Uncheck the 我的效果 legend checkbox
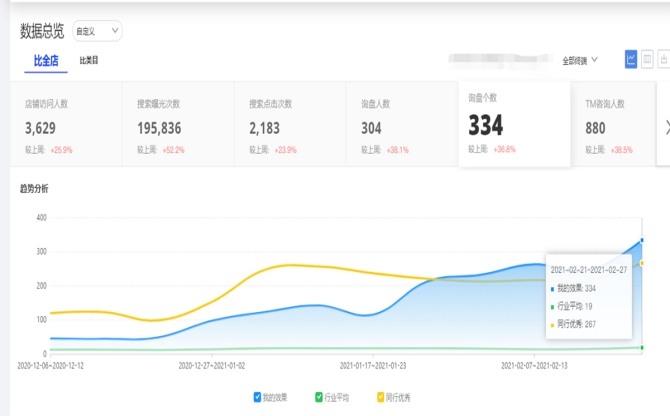The image size is (670, 416). (258, 397)
